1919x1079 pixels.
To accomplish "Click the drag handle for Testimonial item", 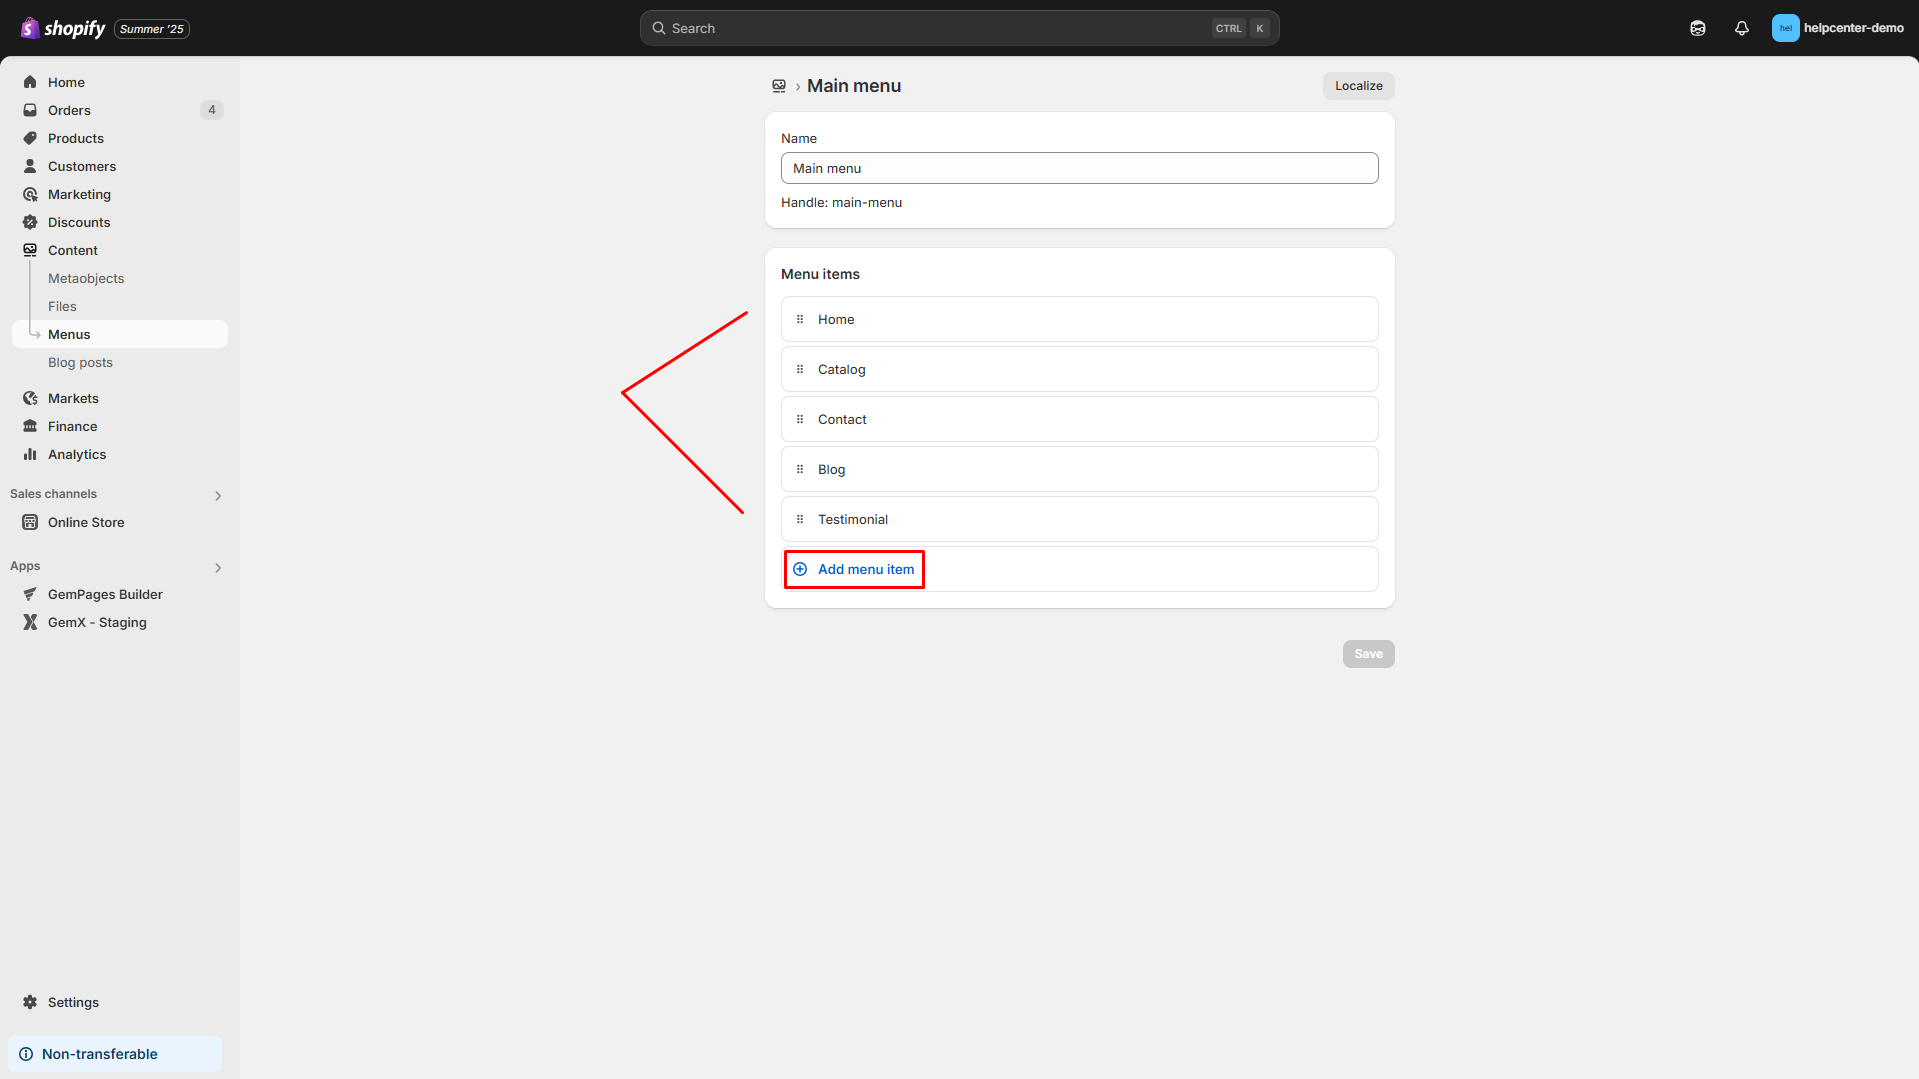I will pos(800,519).
